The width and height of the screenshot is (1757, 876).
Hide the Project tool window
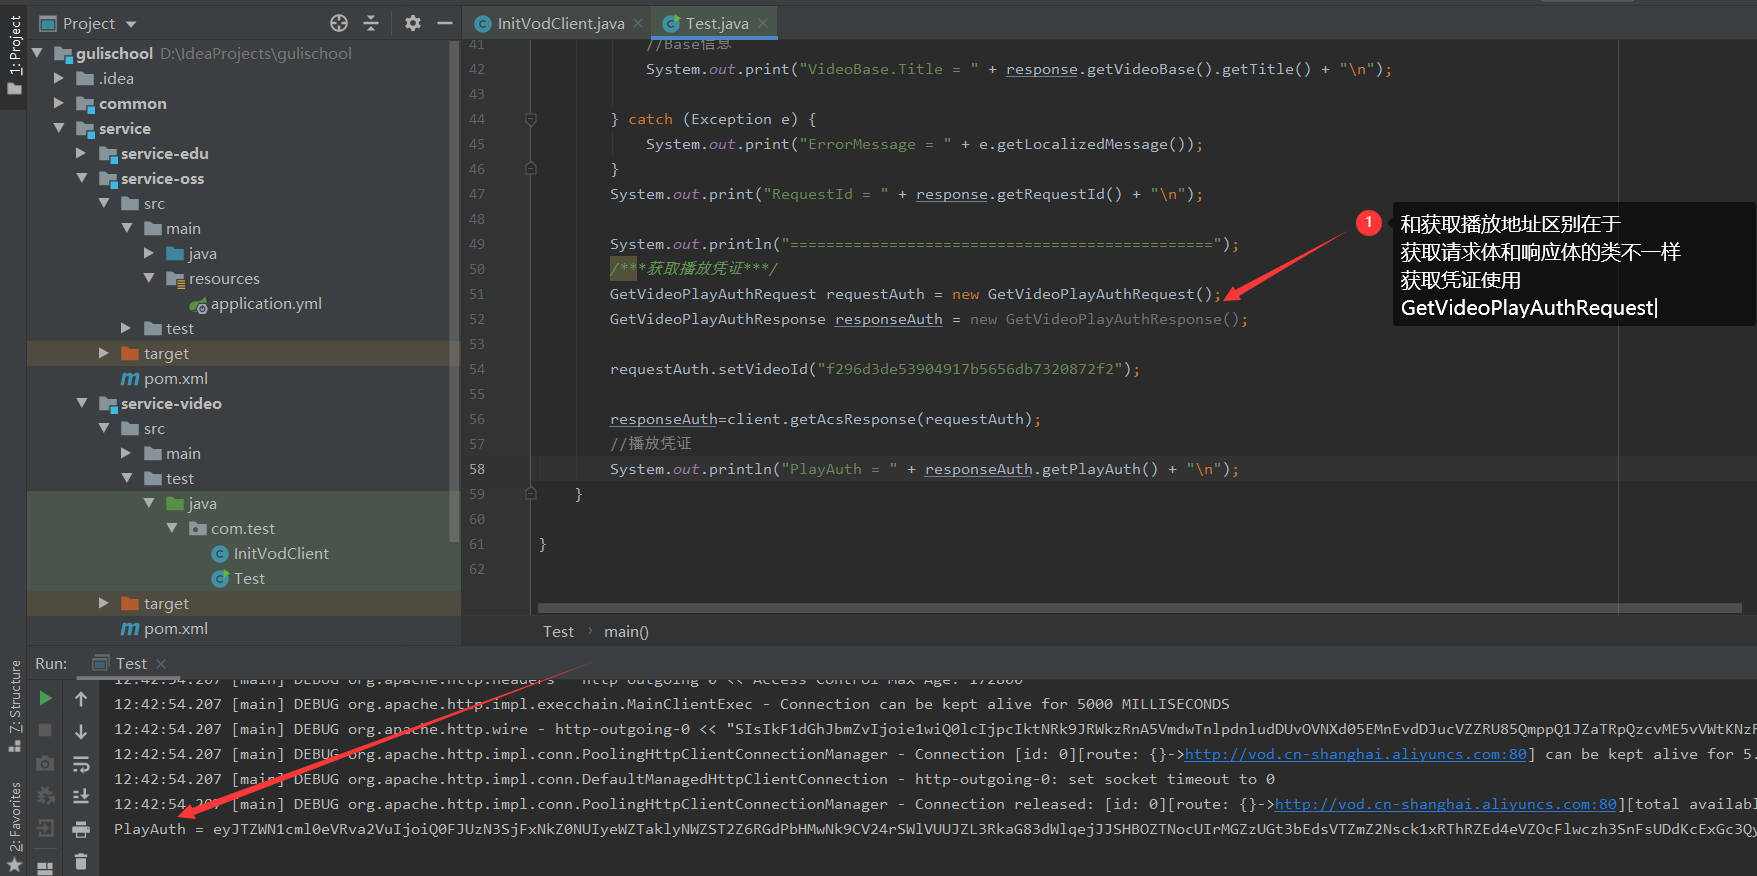[x=445, y=23]
